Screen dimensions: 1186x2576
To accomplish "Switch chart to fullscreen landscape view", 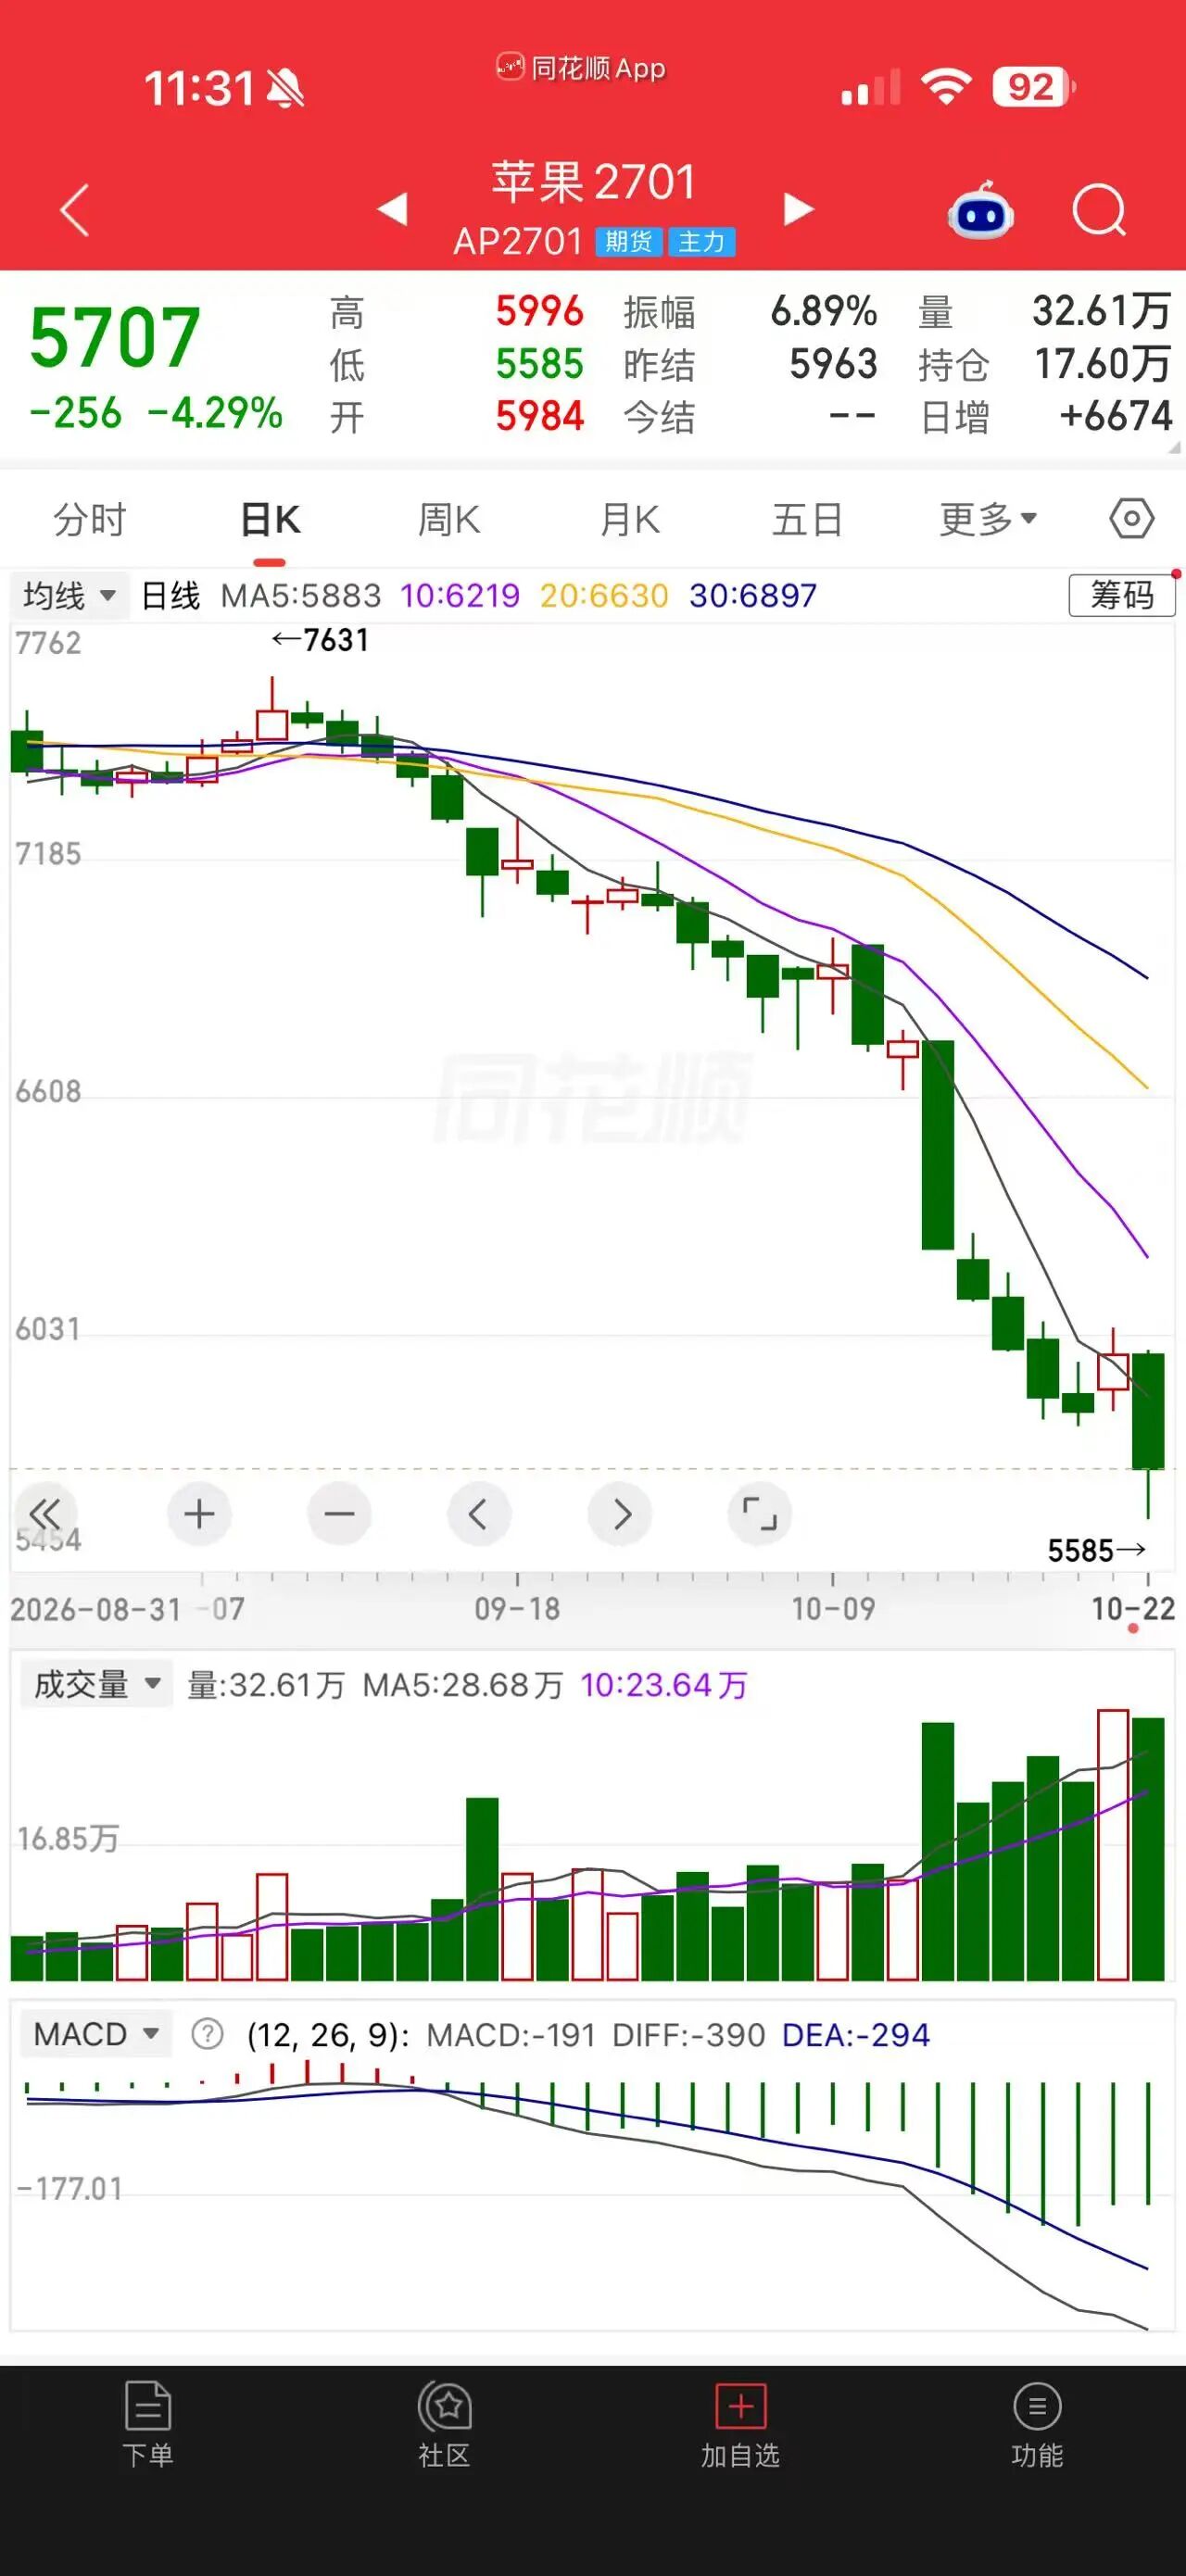I will pos(759,1514).
